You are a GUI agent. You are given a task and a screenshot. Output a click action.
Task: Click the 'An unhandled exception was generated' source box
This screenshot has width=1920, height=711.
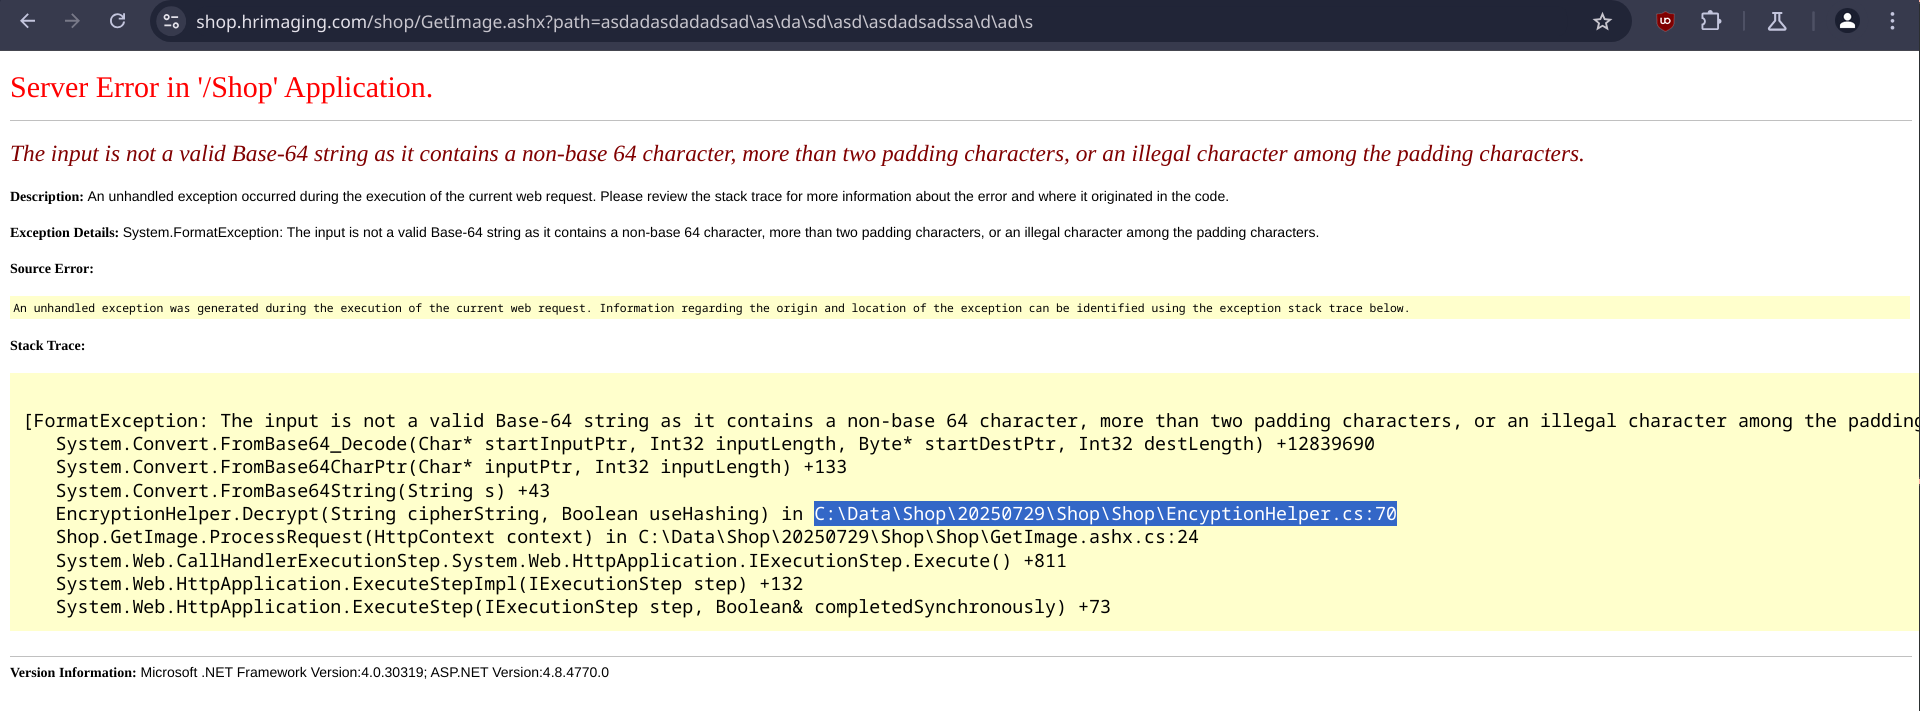959,308
